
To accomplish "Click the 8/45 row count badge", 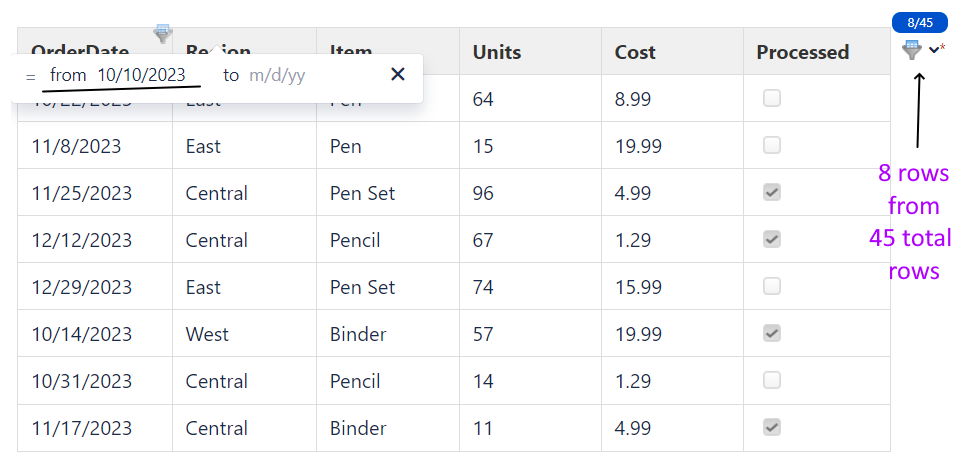I will pos(919,22).
